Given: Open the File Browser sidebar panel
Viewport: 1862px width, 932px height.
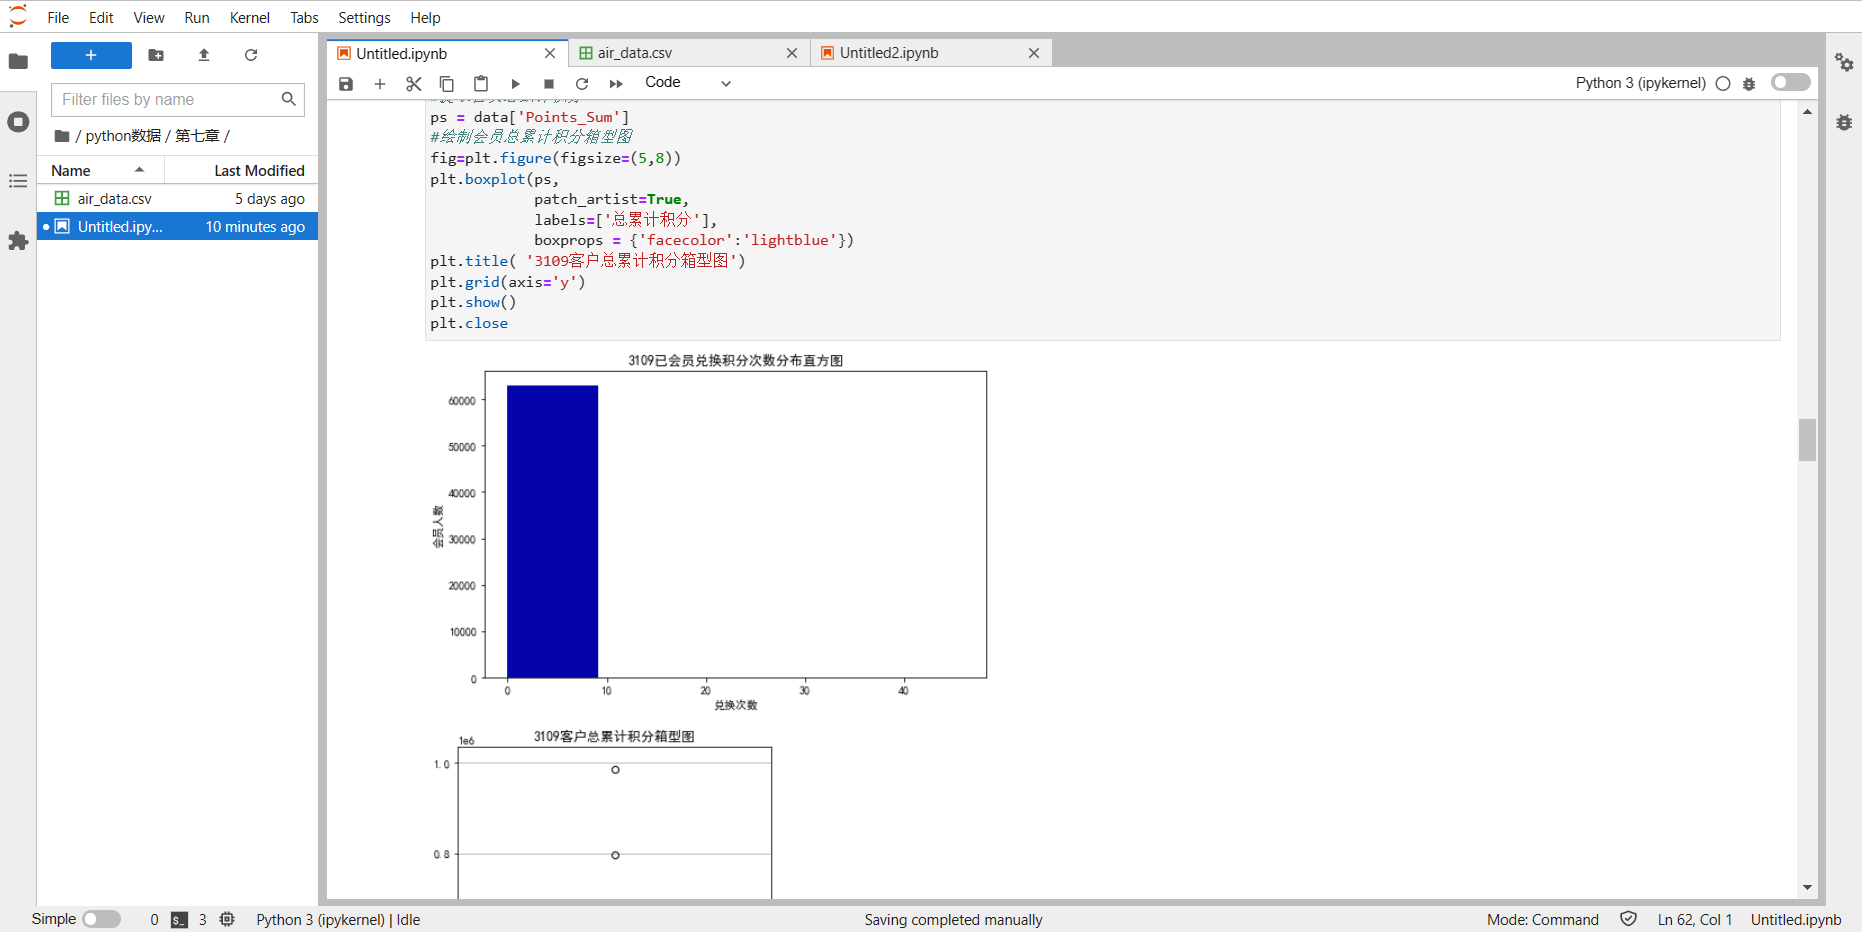Looking at the screenshot, I should [18, 61].
